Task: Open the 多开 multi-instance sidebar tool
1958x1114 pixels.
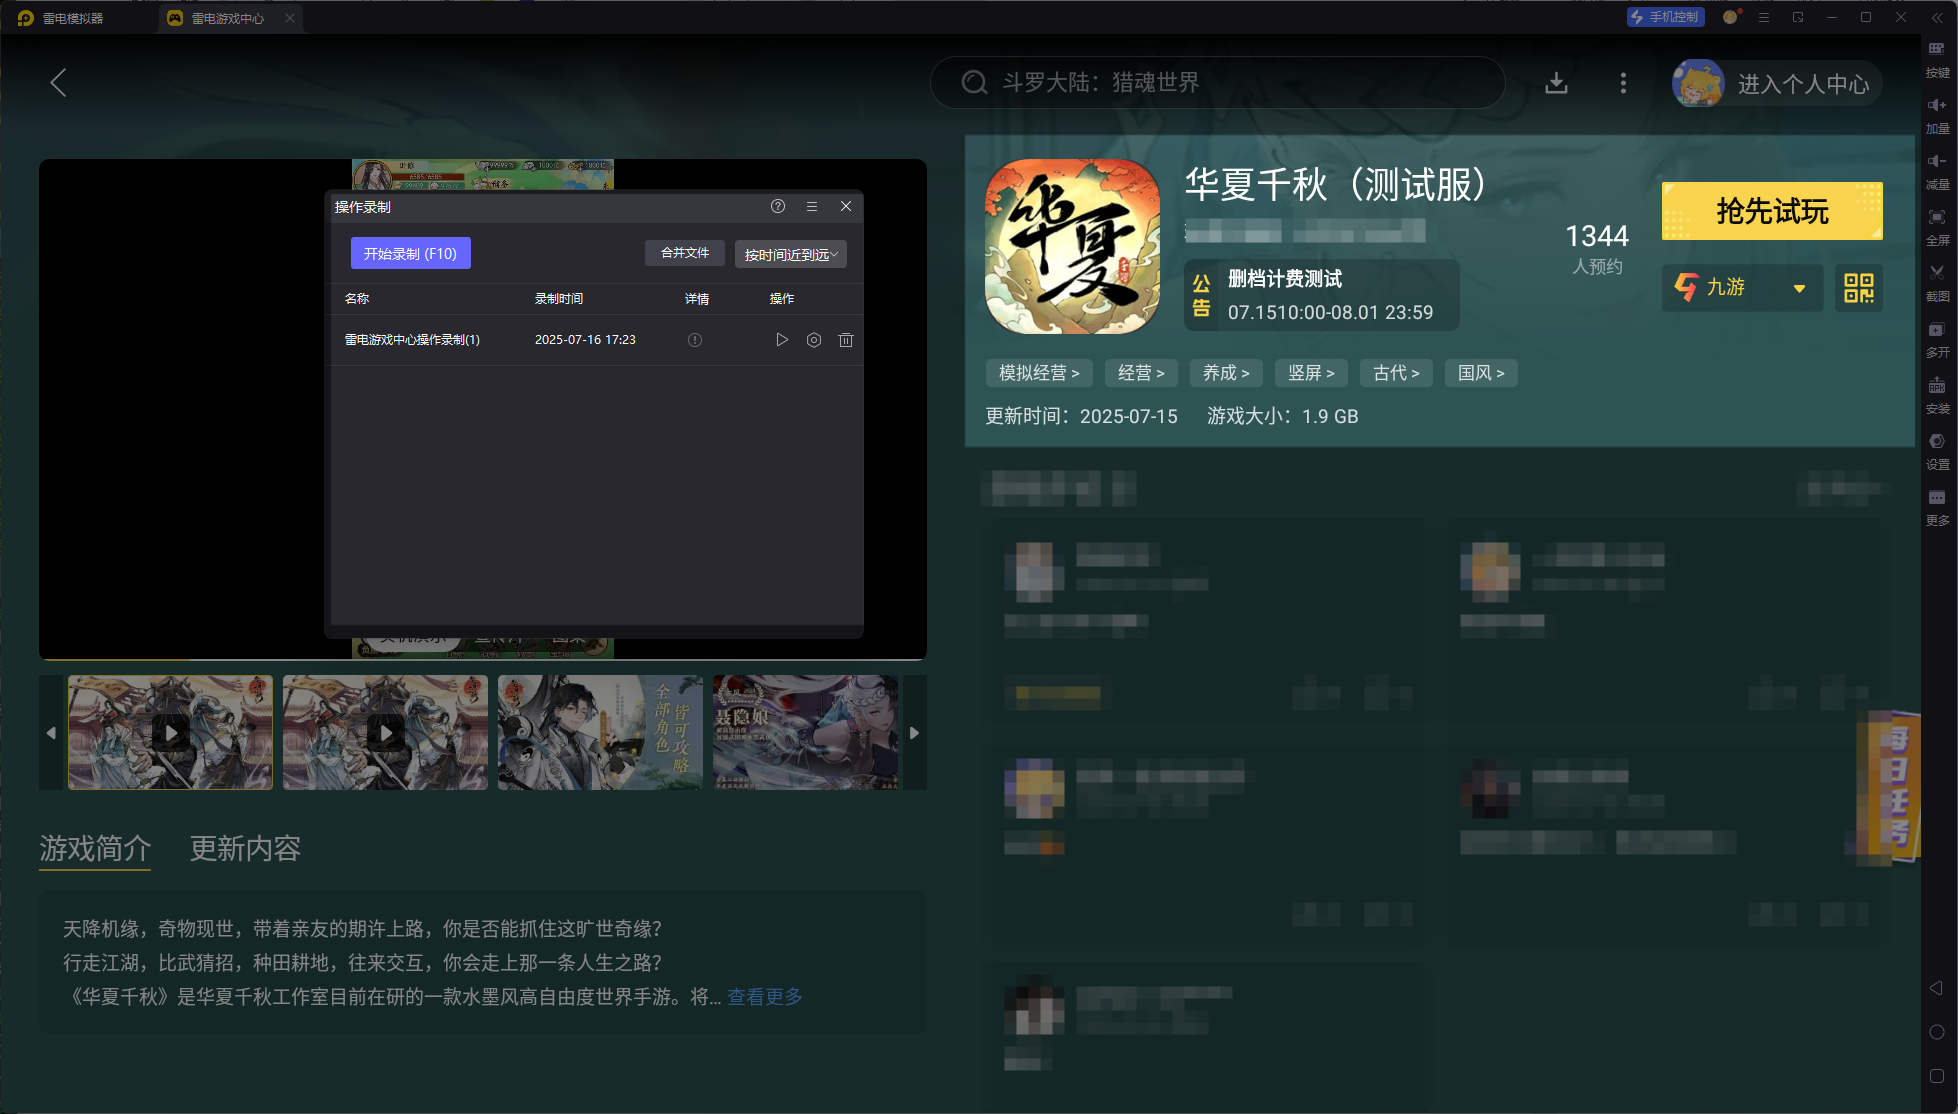Action: 1937,339
